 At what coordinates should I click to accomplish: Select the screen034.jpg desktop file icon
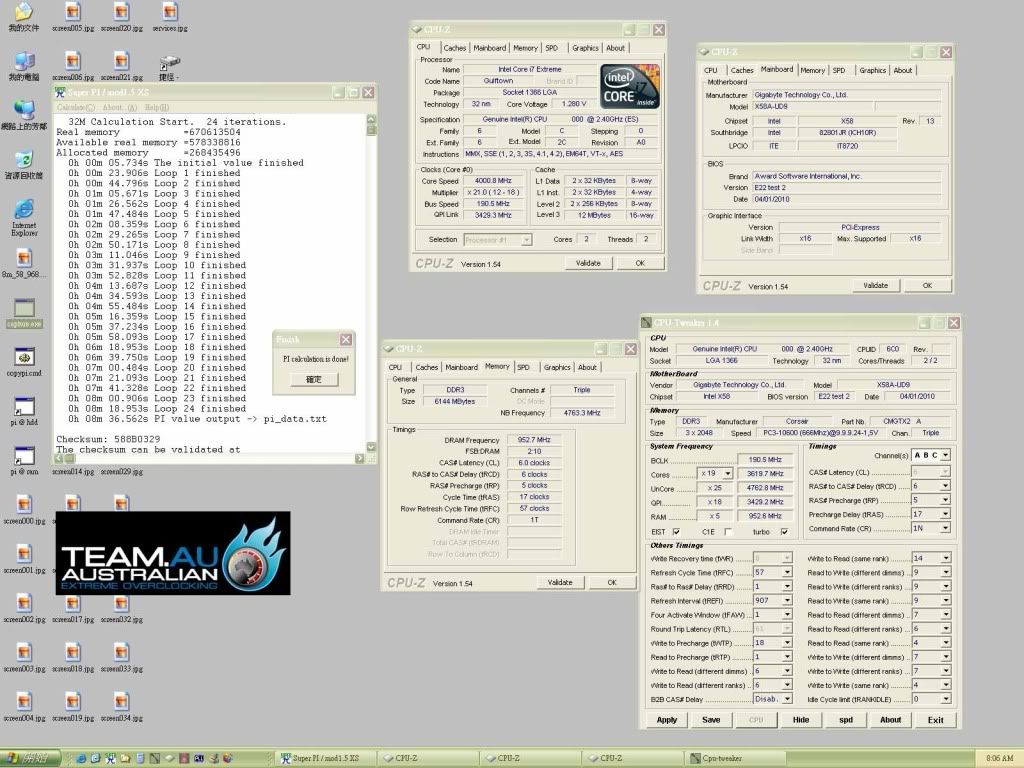pos(121,707)
